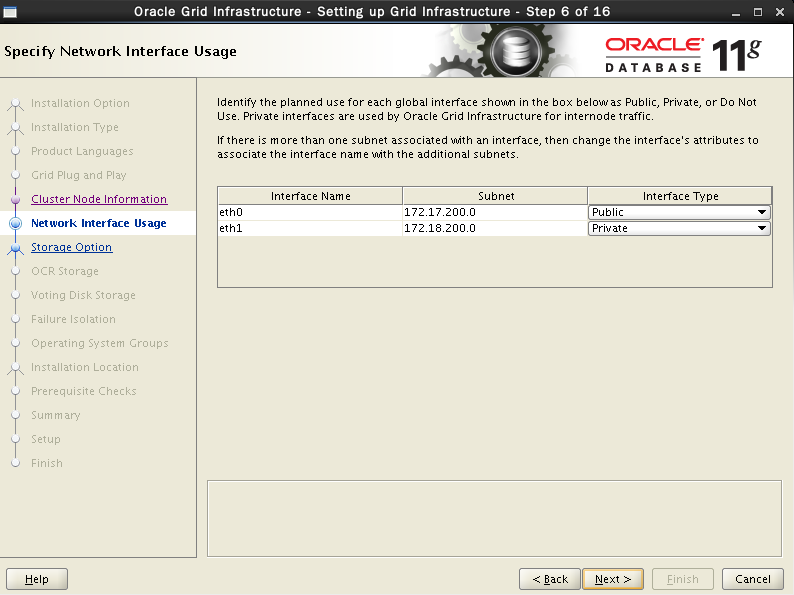The width and height of the screenshot is (794, 595).
Task: Open Help for this step
Action: [36, 579]
